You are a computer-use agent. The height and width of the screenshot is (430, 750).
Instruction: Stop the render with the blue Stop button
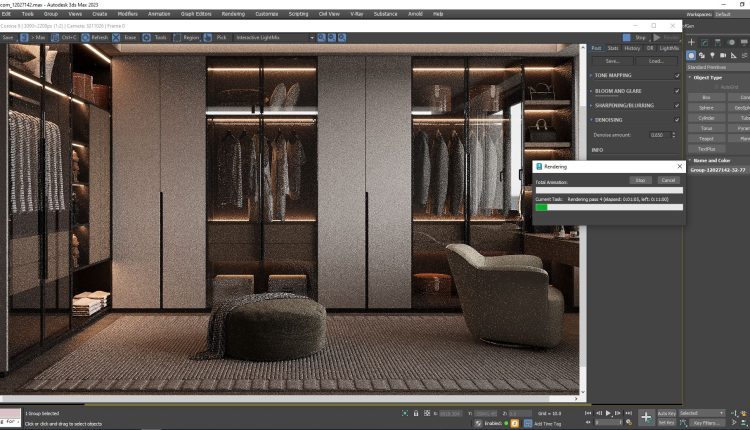[635, 37]
